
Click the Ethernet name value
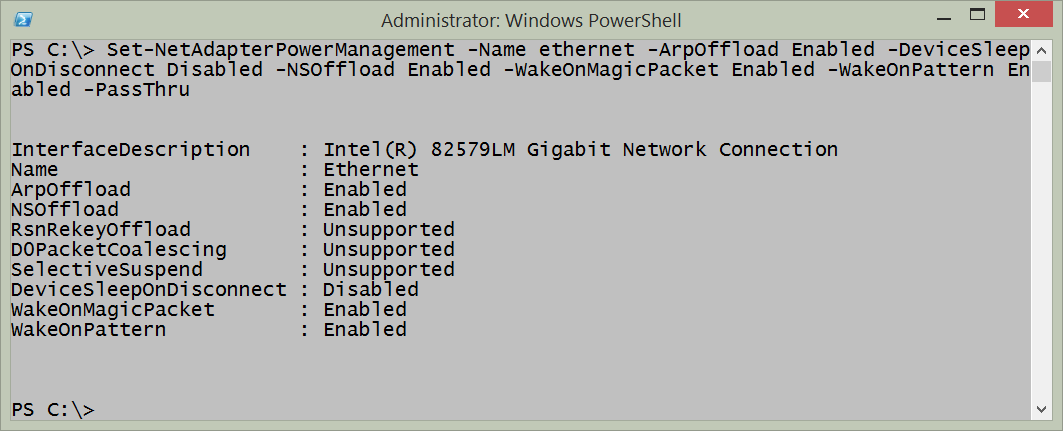(371, 170)
